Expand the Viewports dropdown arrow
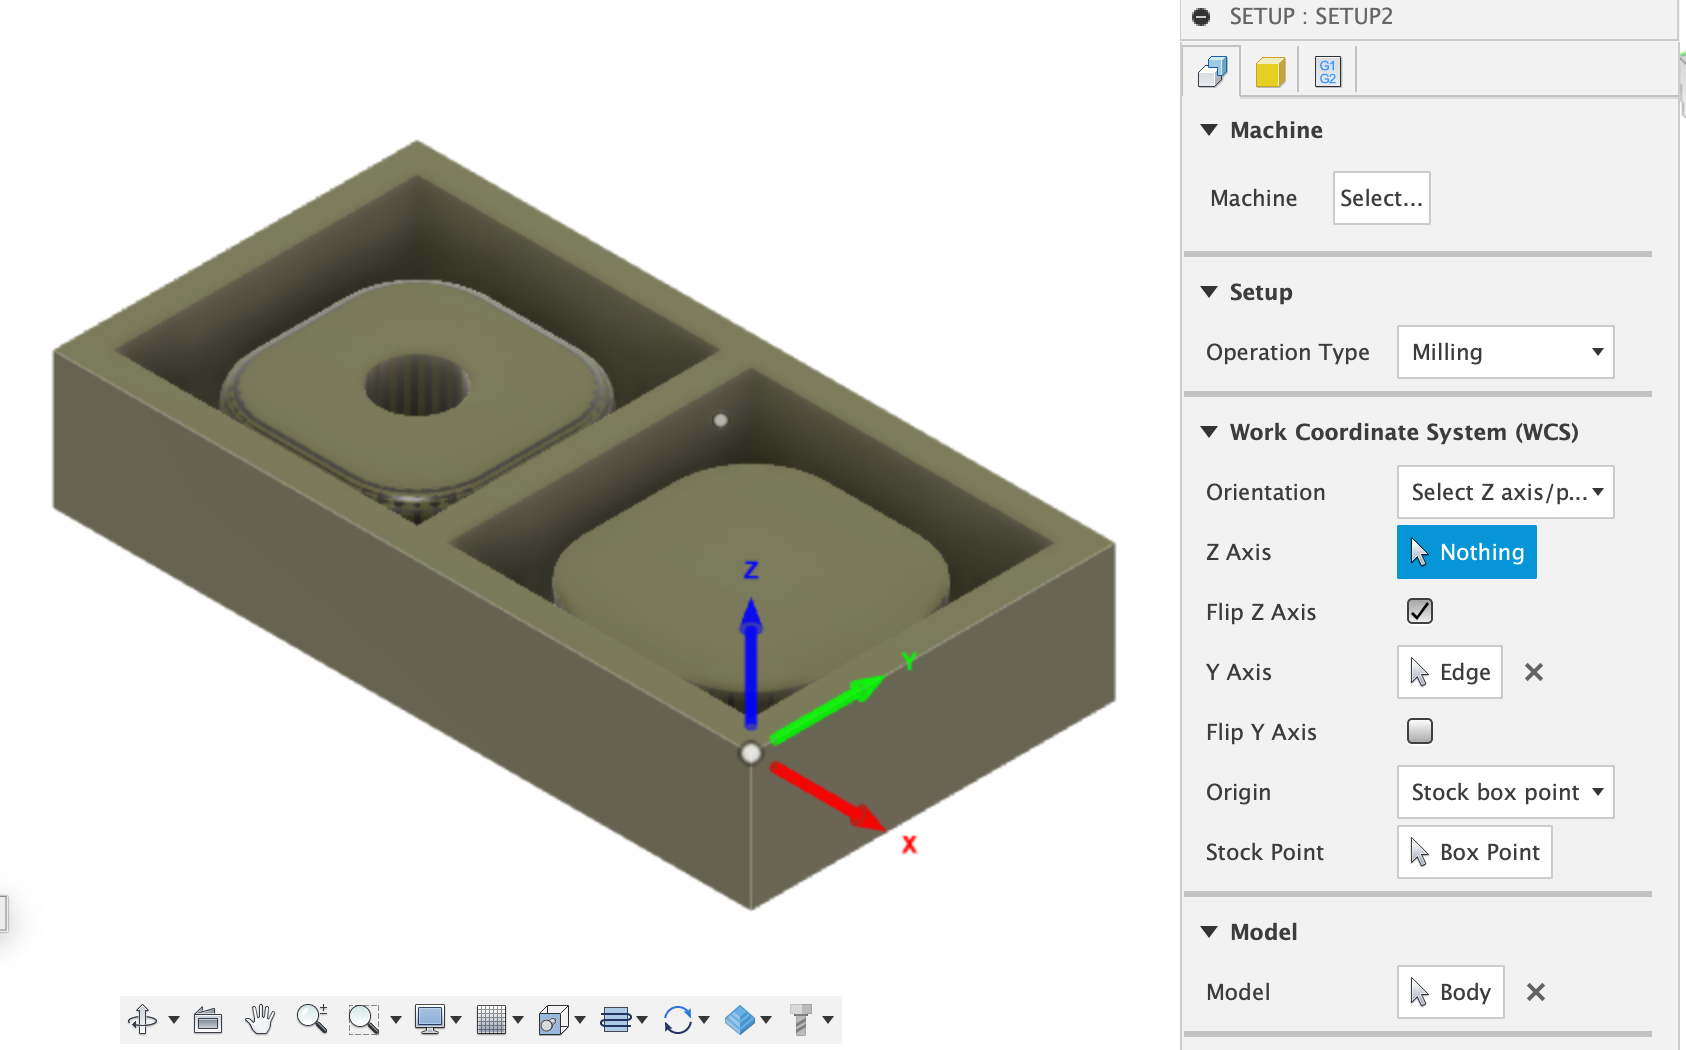The height and width of the screenshot is (1050, 1686). pos(580,1020)
